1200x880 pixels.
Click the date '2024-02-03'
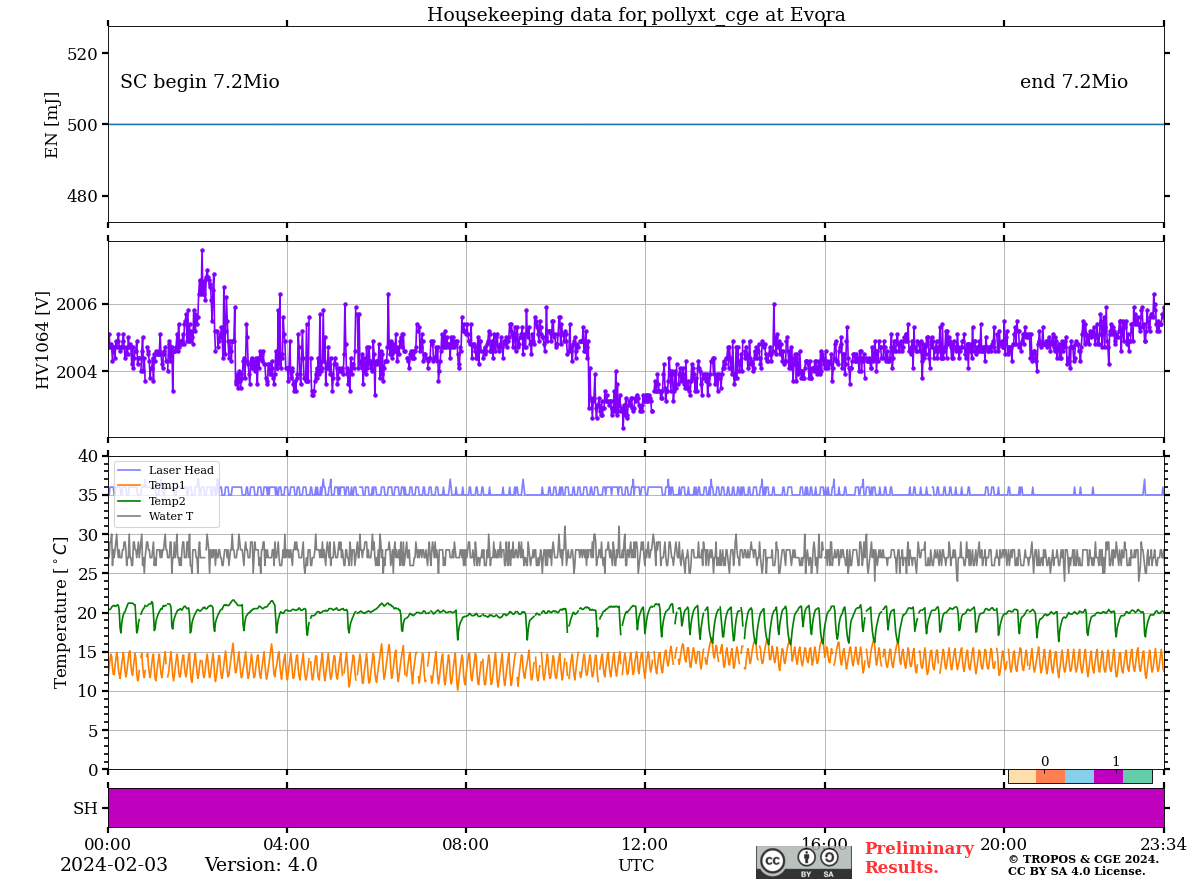tap(114, 865)
